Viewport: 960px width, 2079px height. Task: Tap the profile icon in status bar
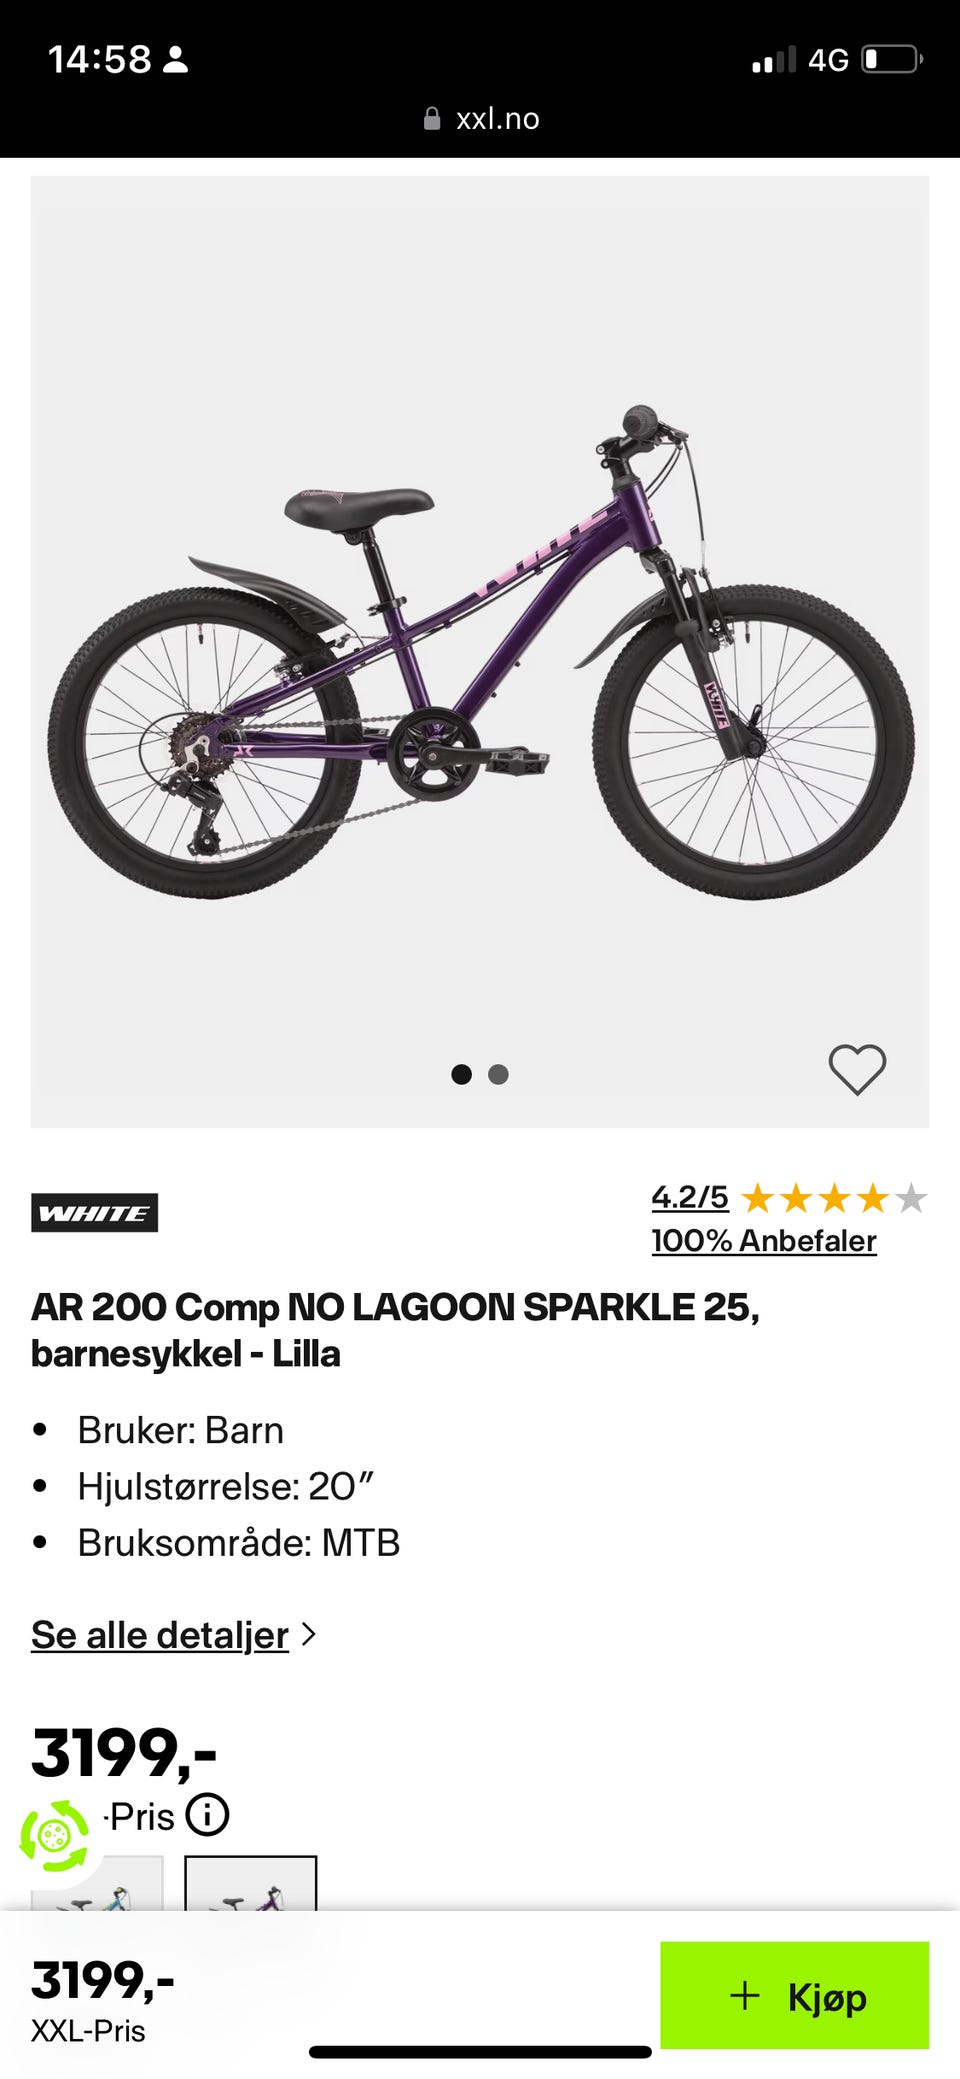tap(175, 59)
